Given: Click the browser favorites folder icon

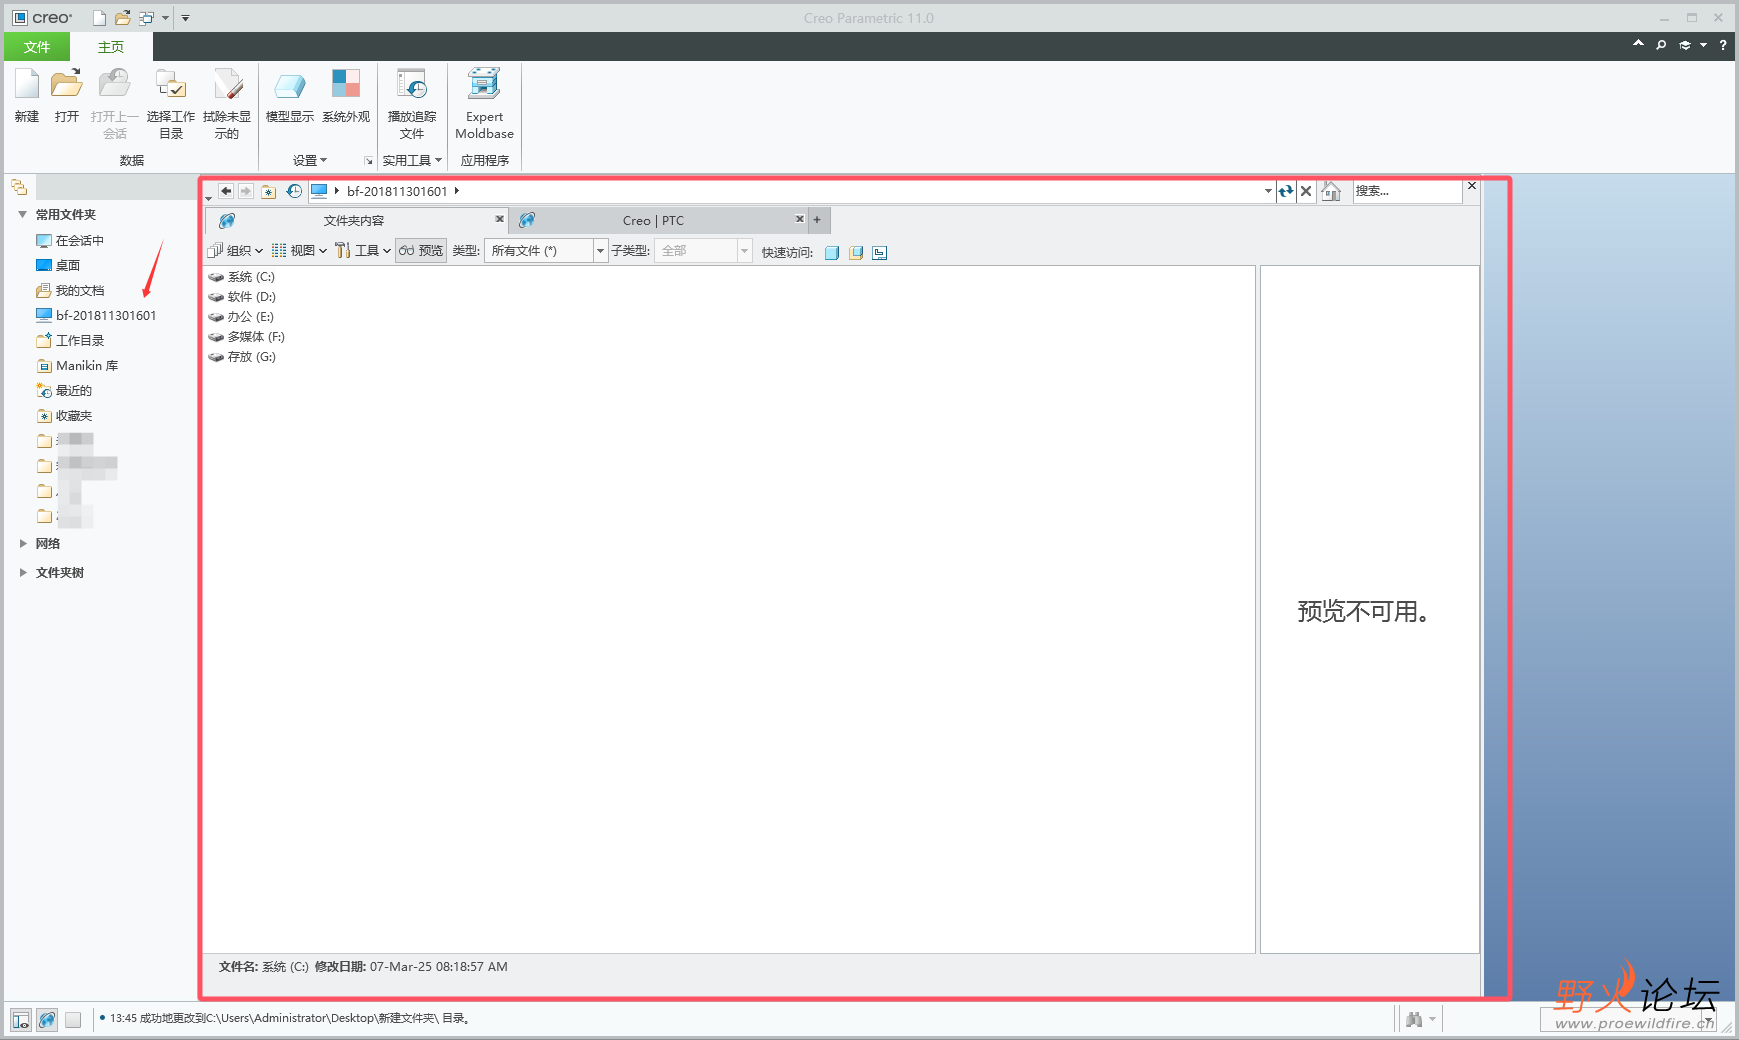Looking at the screenshot, I should click(x=268, y=191).
